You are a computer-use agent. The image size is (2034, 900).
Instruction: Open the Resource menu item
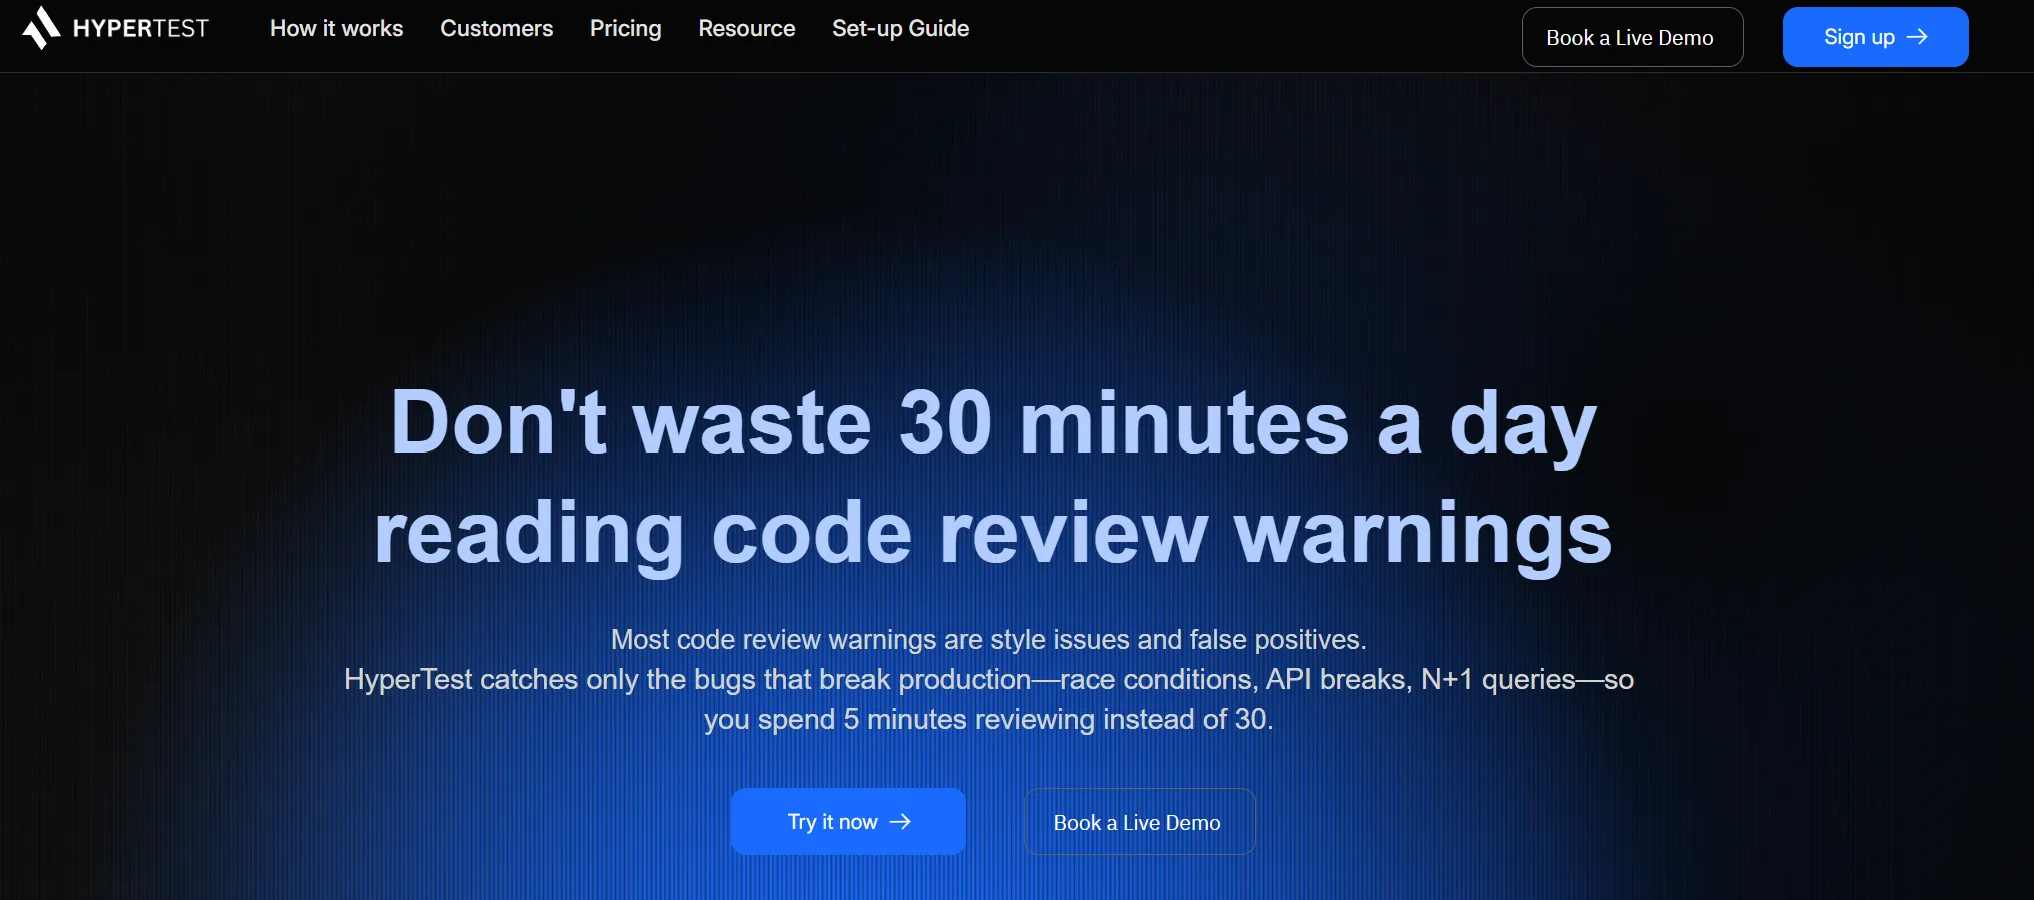(747, 28)
